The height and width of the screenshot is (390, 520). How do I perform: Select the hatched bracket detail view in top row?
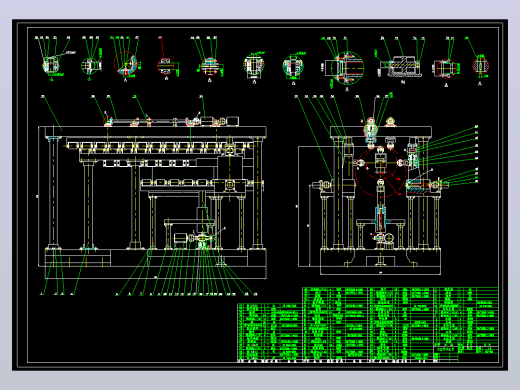point(403,67)
